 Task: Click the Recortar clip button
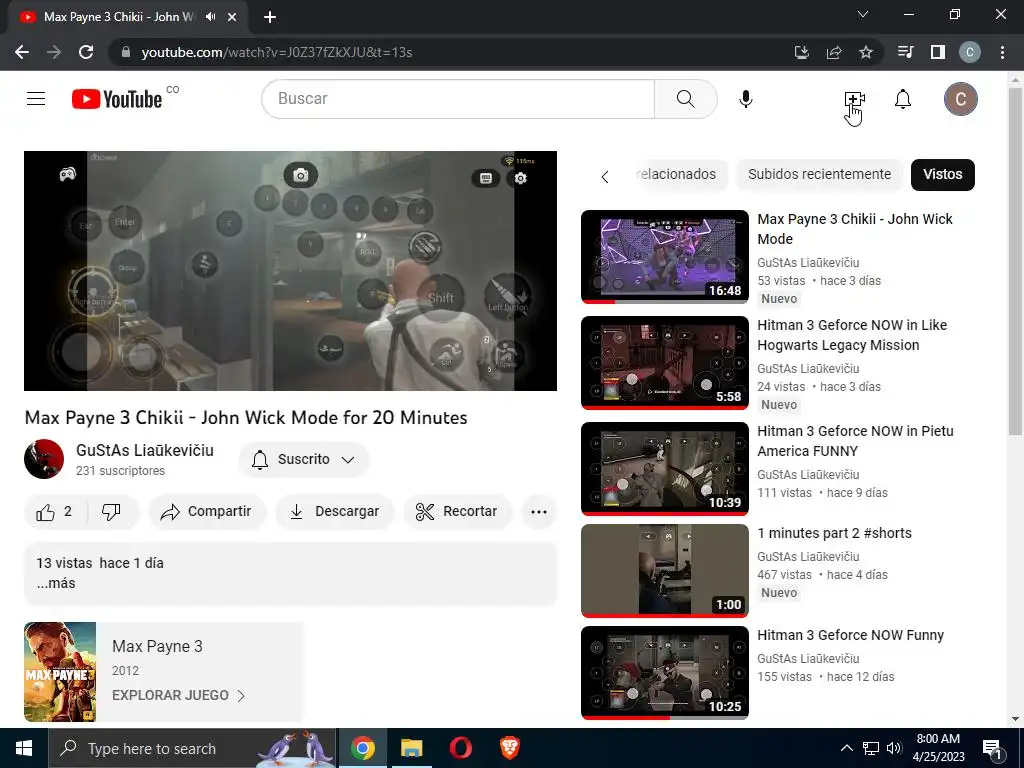pyautogui.click(x=457, y=512)
